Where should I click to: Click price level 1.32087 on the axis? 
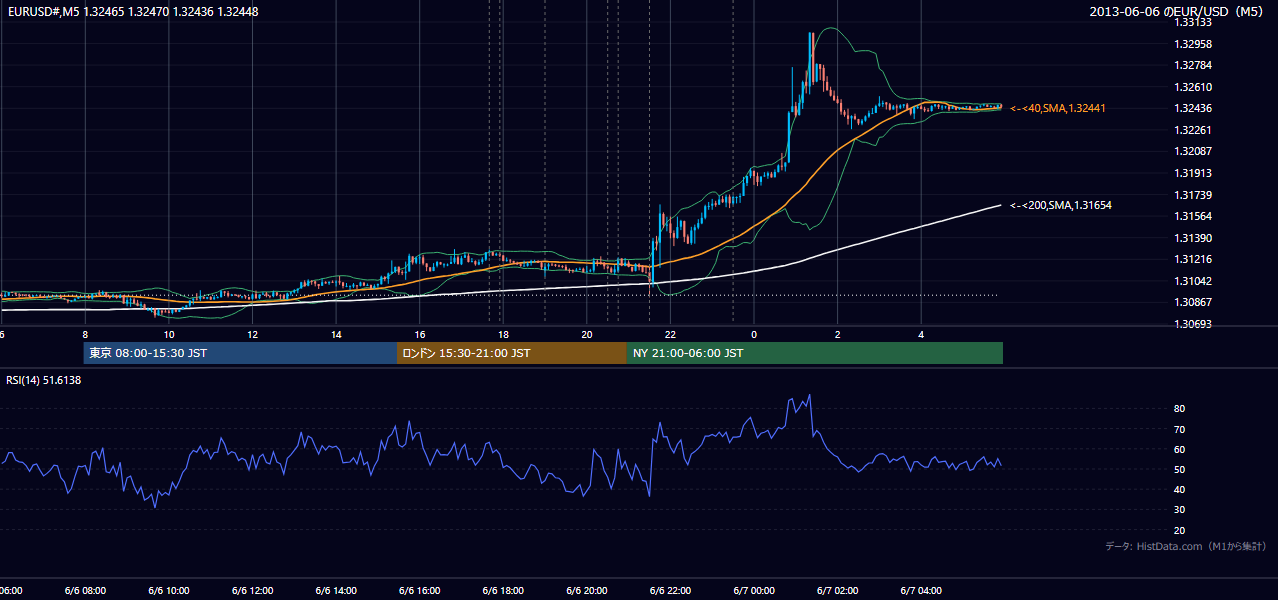(x=1193, y=151)
